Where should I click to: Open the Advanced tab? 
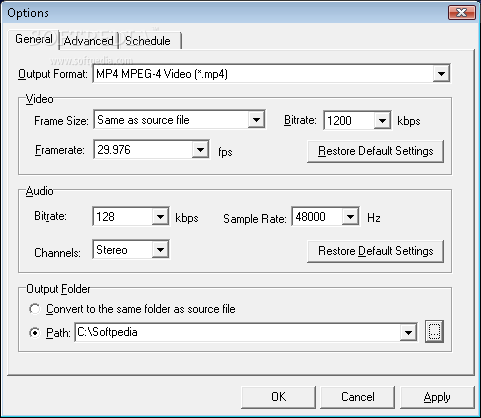tap(89, 41)
